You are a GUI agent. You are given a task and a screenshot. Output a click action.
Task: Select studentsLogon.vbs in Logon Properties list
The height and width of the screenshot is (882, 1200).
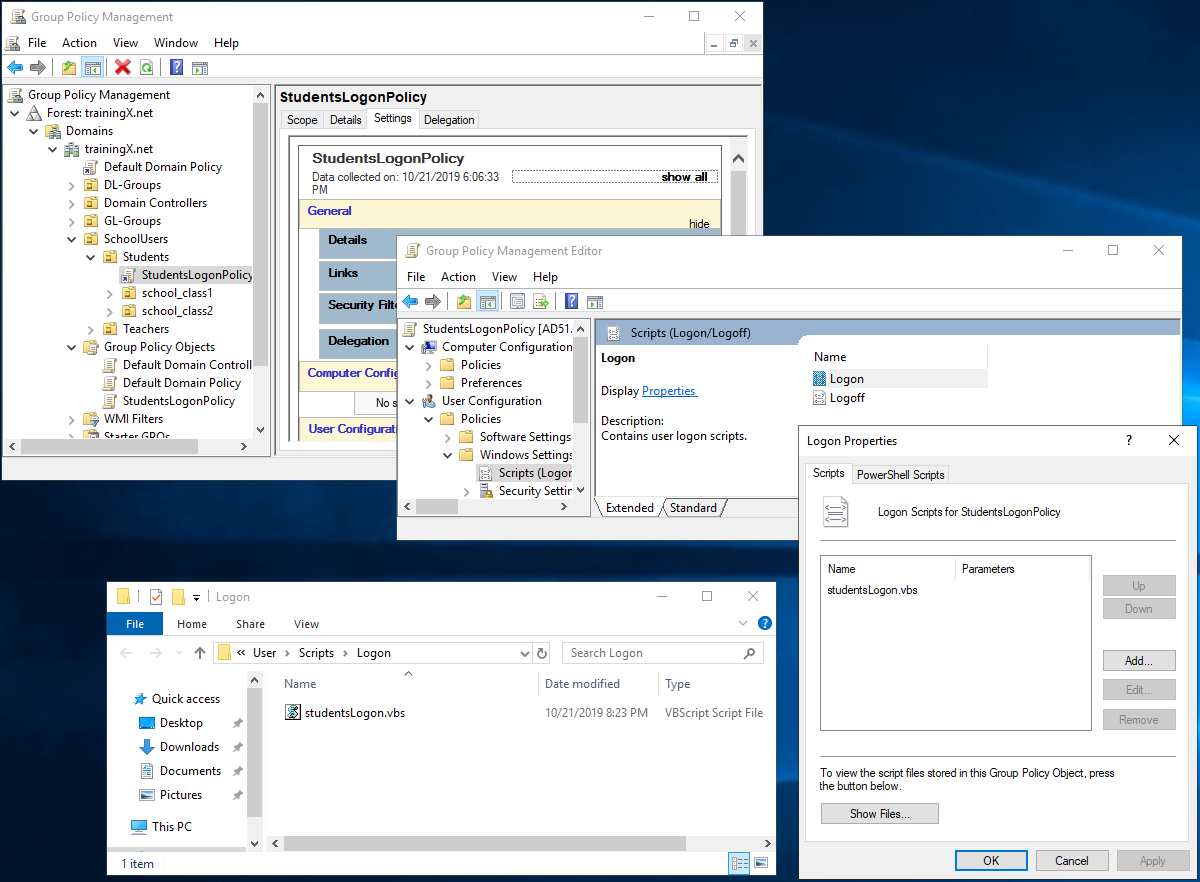pyautogui.click(x=872, y=590)
